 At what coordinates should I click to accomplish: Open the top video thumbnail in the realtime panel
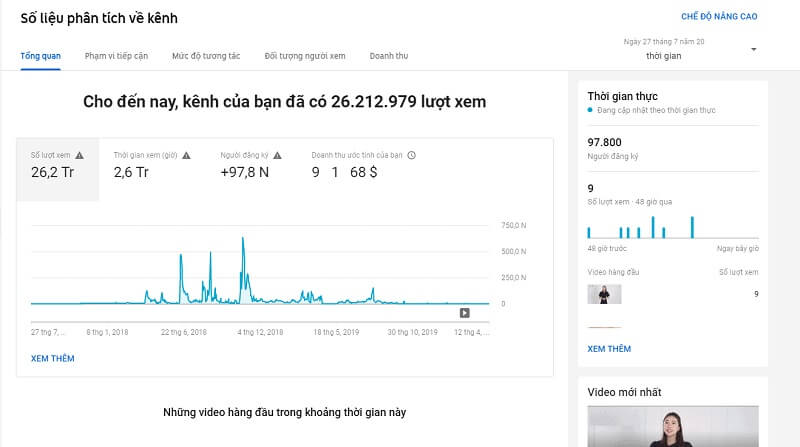[604, 294]
